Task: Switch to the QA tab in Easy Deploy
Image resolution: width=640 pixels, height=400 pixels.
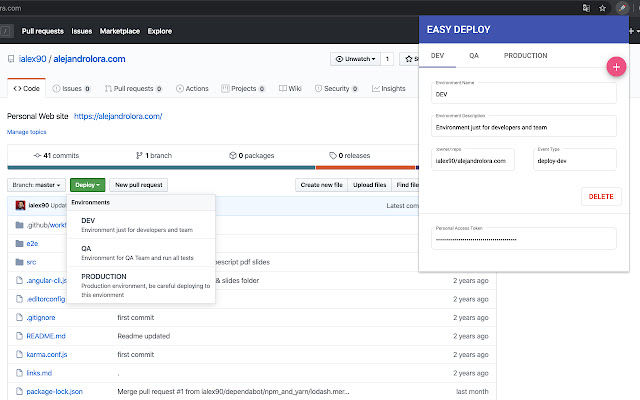Action: (473, 56)
